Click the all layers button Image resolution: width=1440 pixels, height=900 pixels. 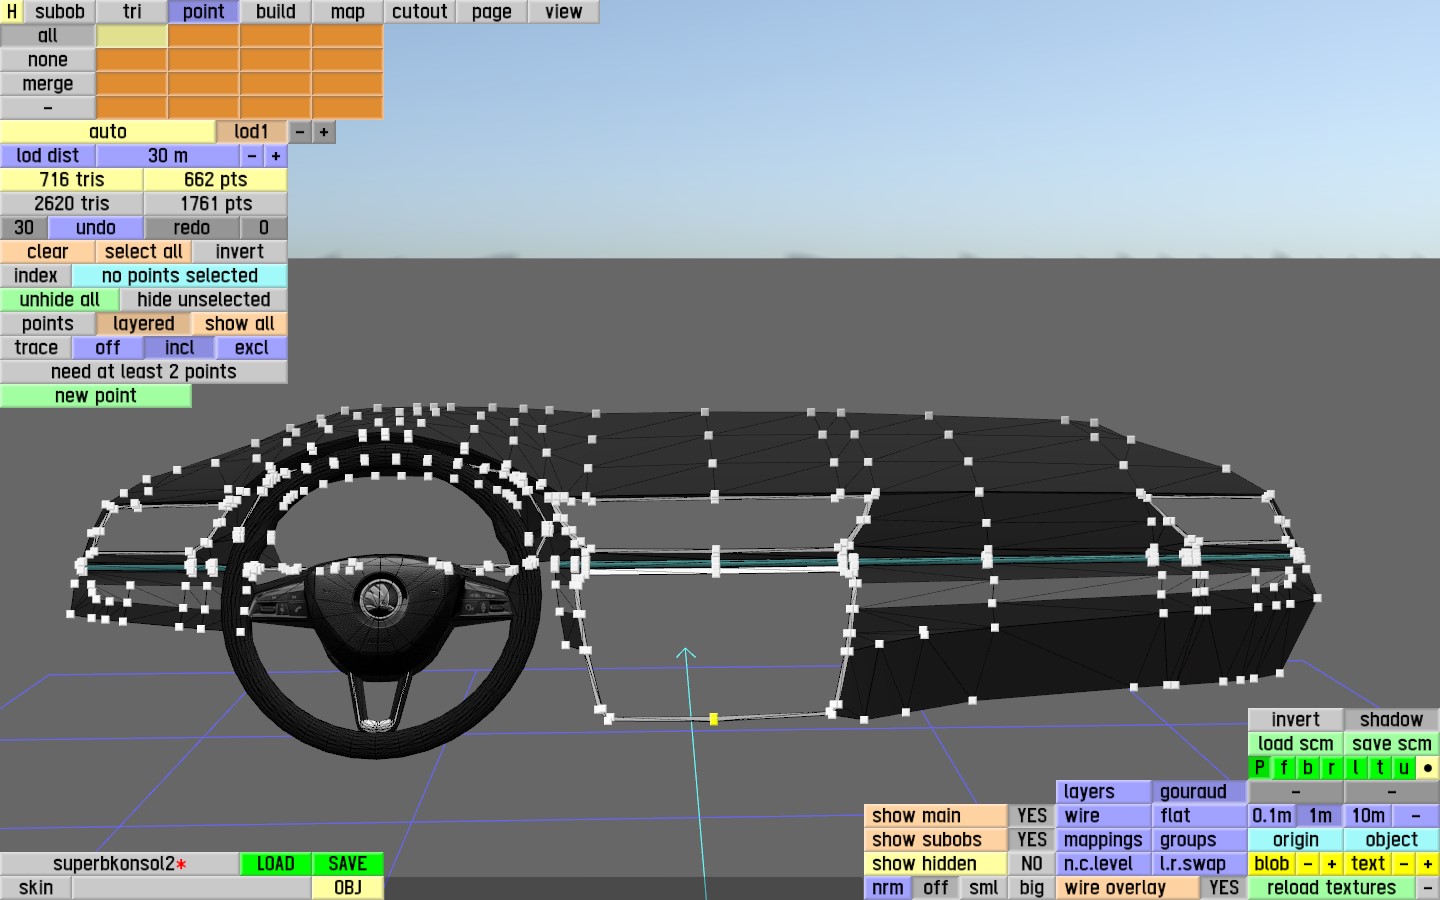(48, 36)
